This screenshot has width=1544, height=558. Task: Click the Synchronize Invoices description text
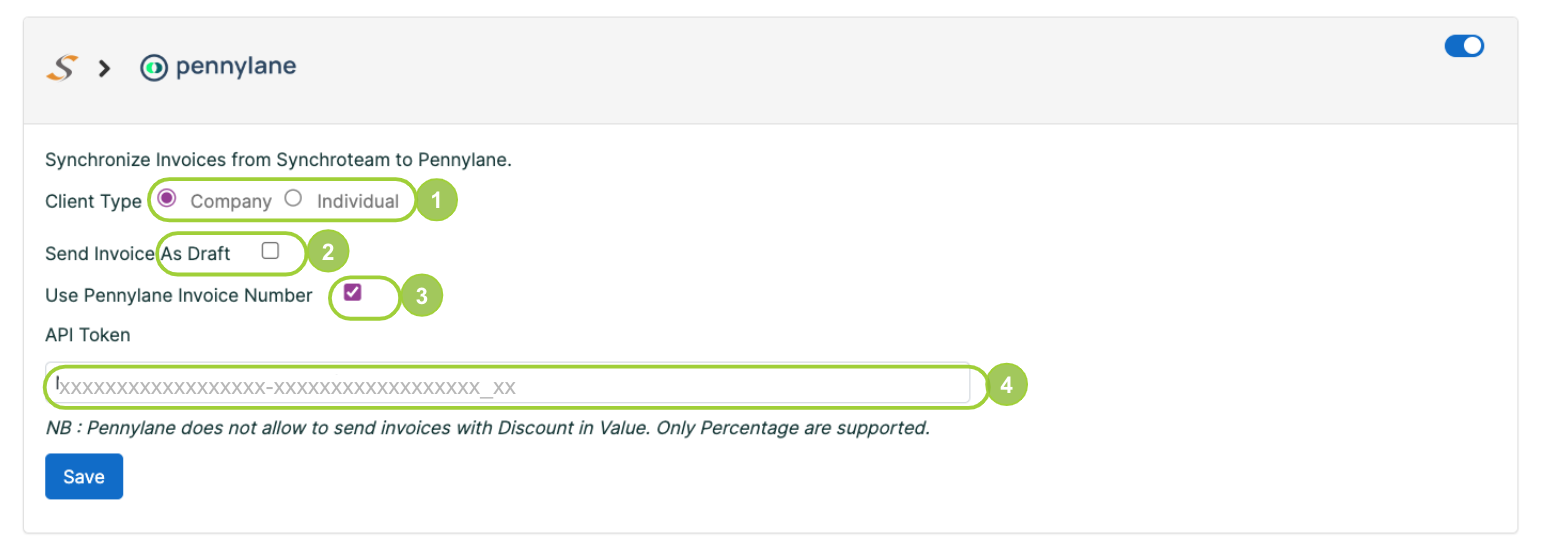coord(279,159)
